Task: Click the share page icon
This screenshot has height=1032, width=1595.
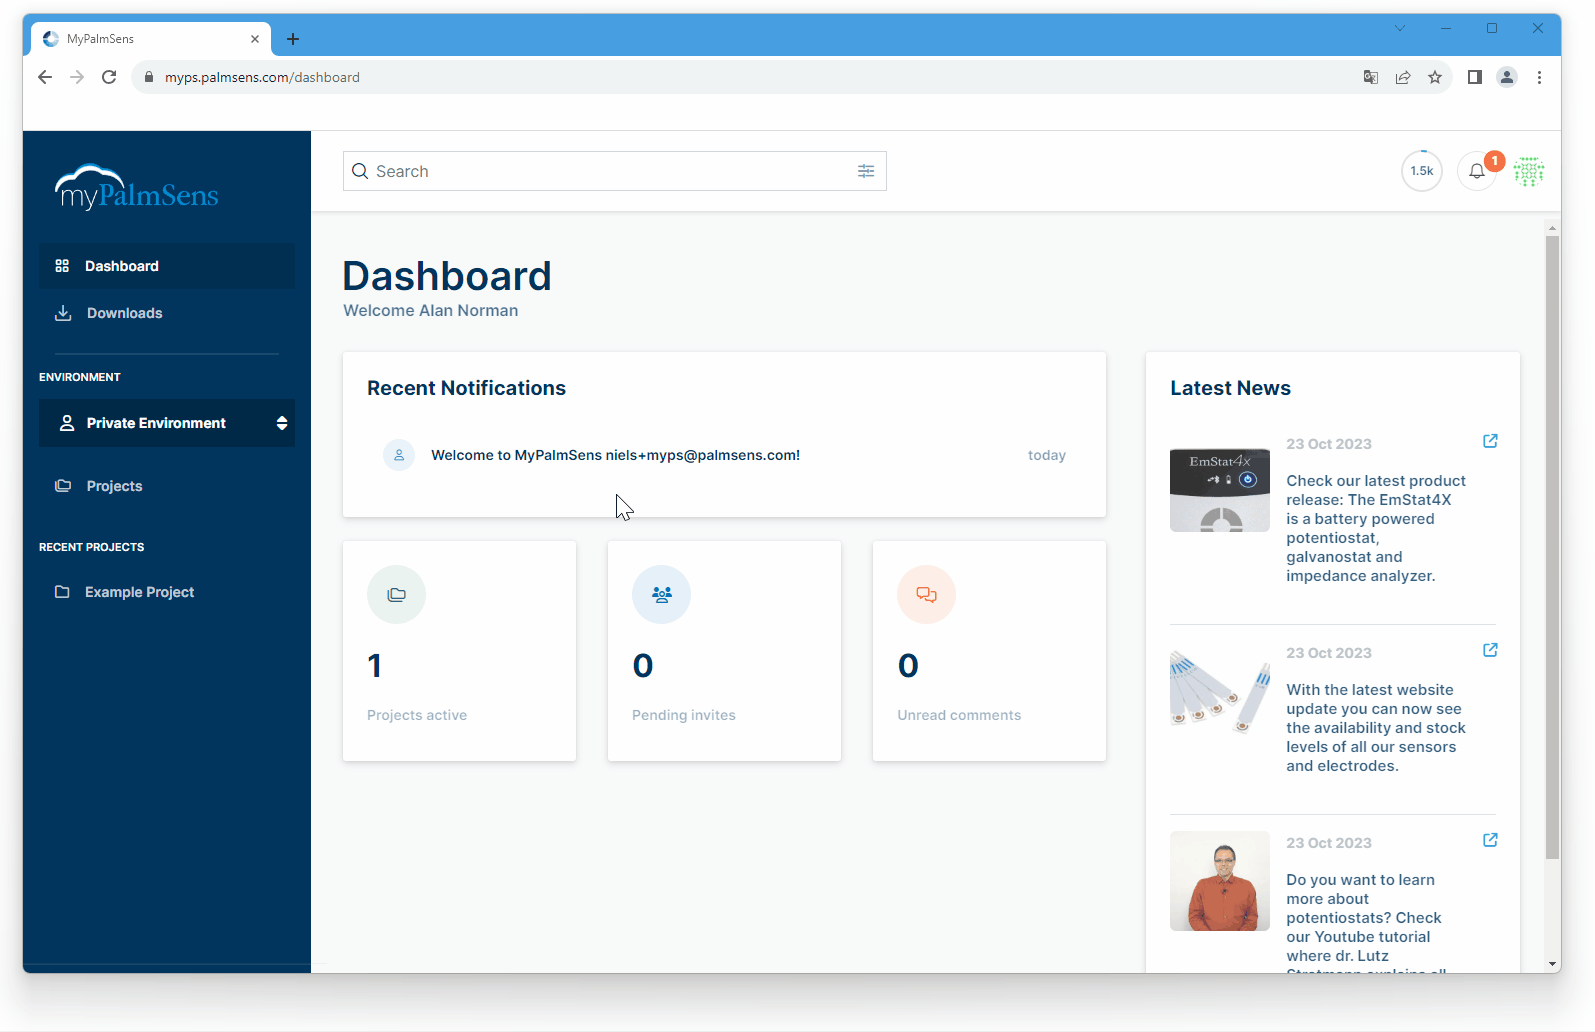Action: (1403, 77)
